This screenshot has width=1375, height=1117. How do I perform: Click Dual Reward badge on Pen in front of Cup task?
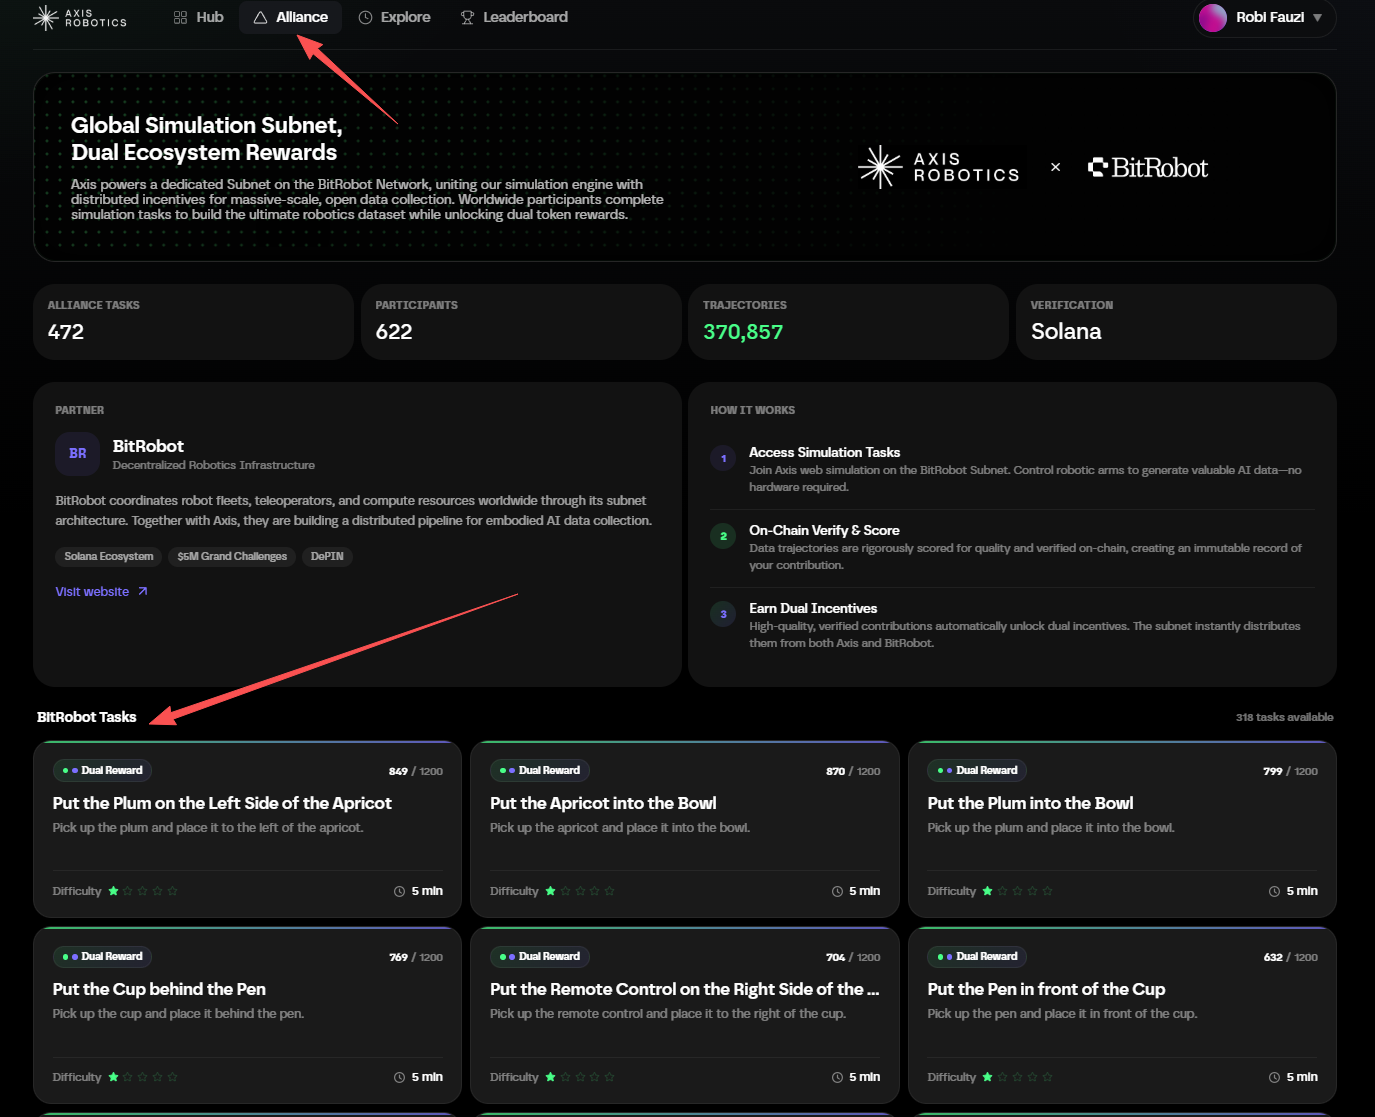[977, 957]
